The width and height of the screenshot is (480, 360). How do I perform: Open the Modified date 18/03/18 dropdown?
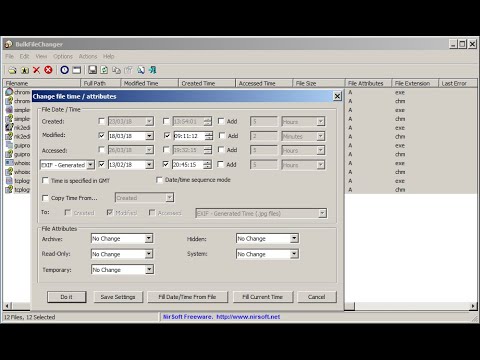coord(149,136)
